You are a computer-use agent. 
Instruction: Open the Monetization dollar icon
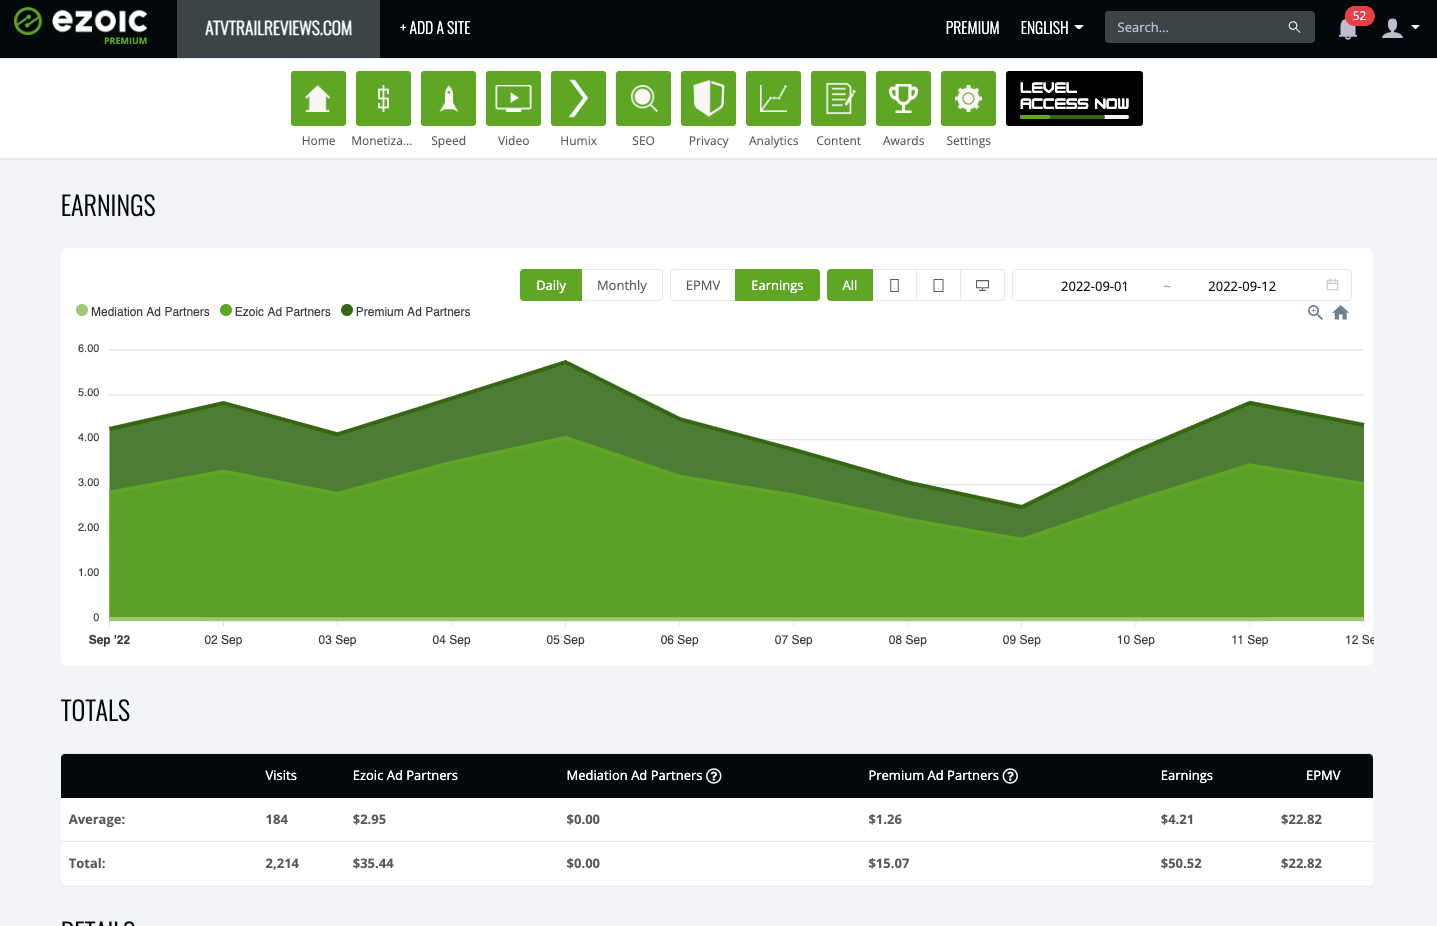[383, 98]
